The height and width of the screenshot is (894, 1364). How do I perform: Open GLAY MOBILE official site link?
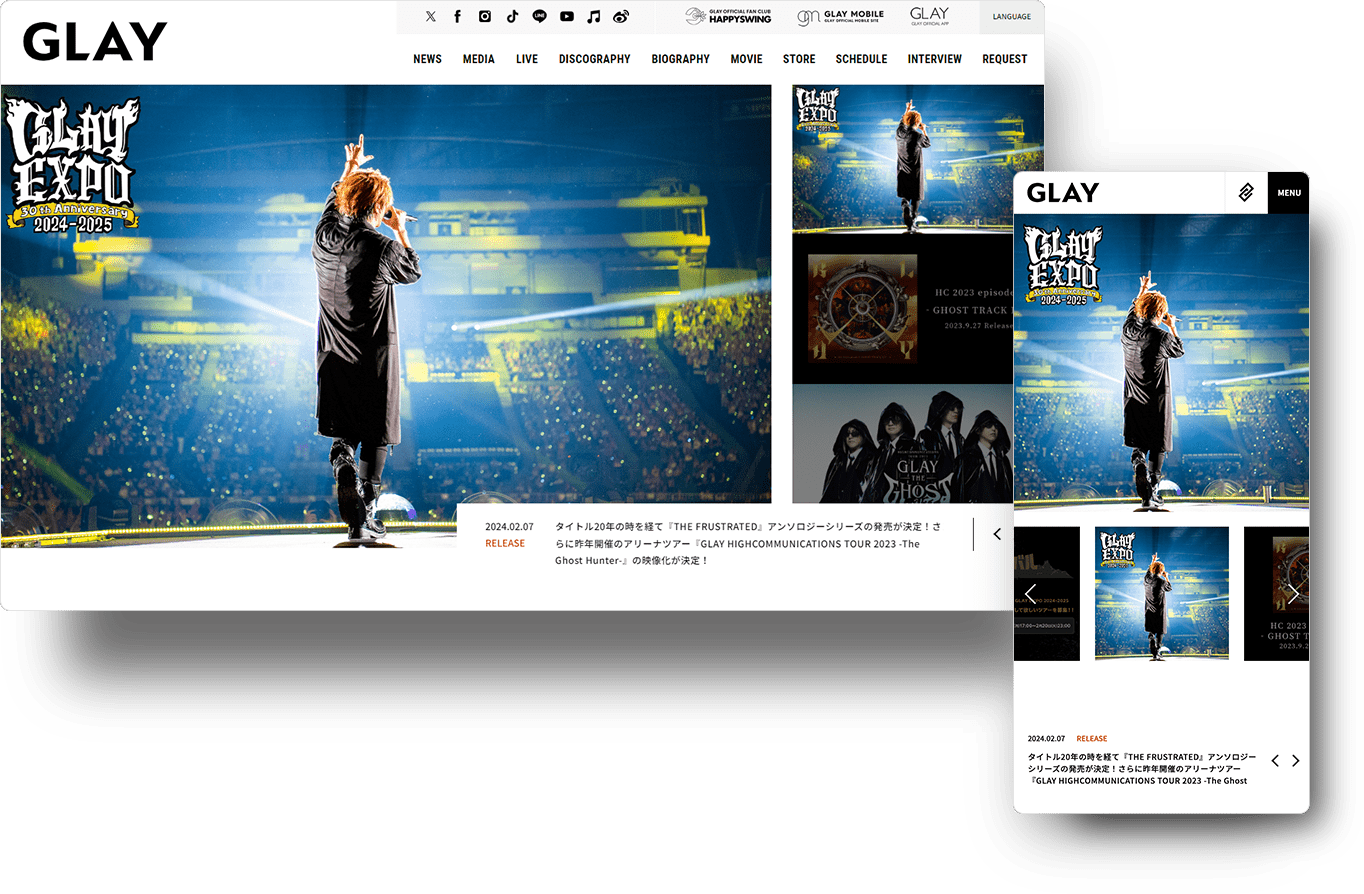840,17
